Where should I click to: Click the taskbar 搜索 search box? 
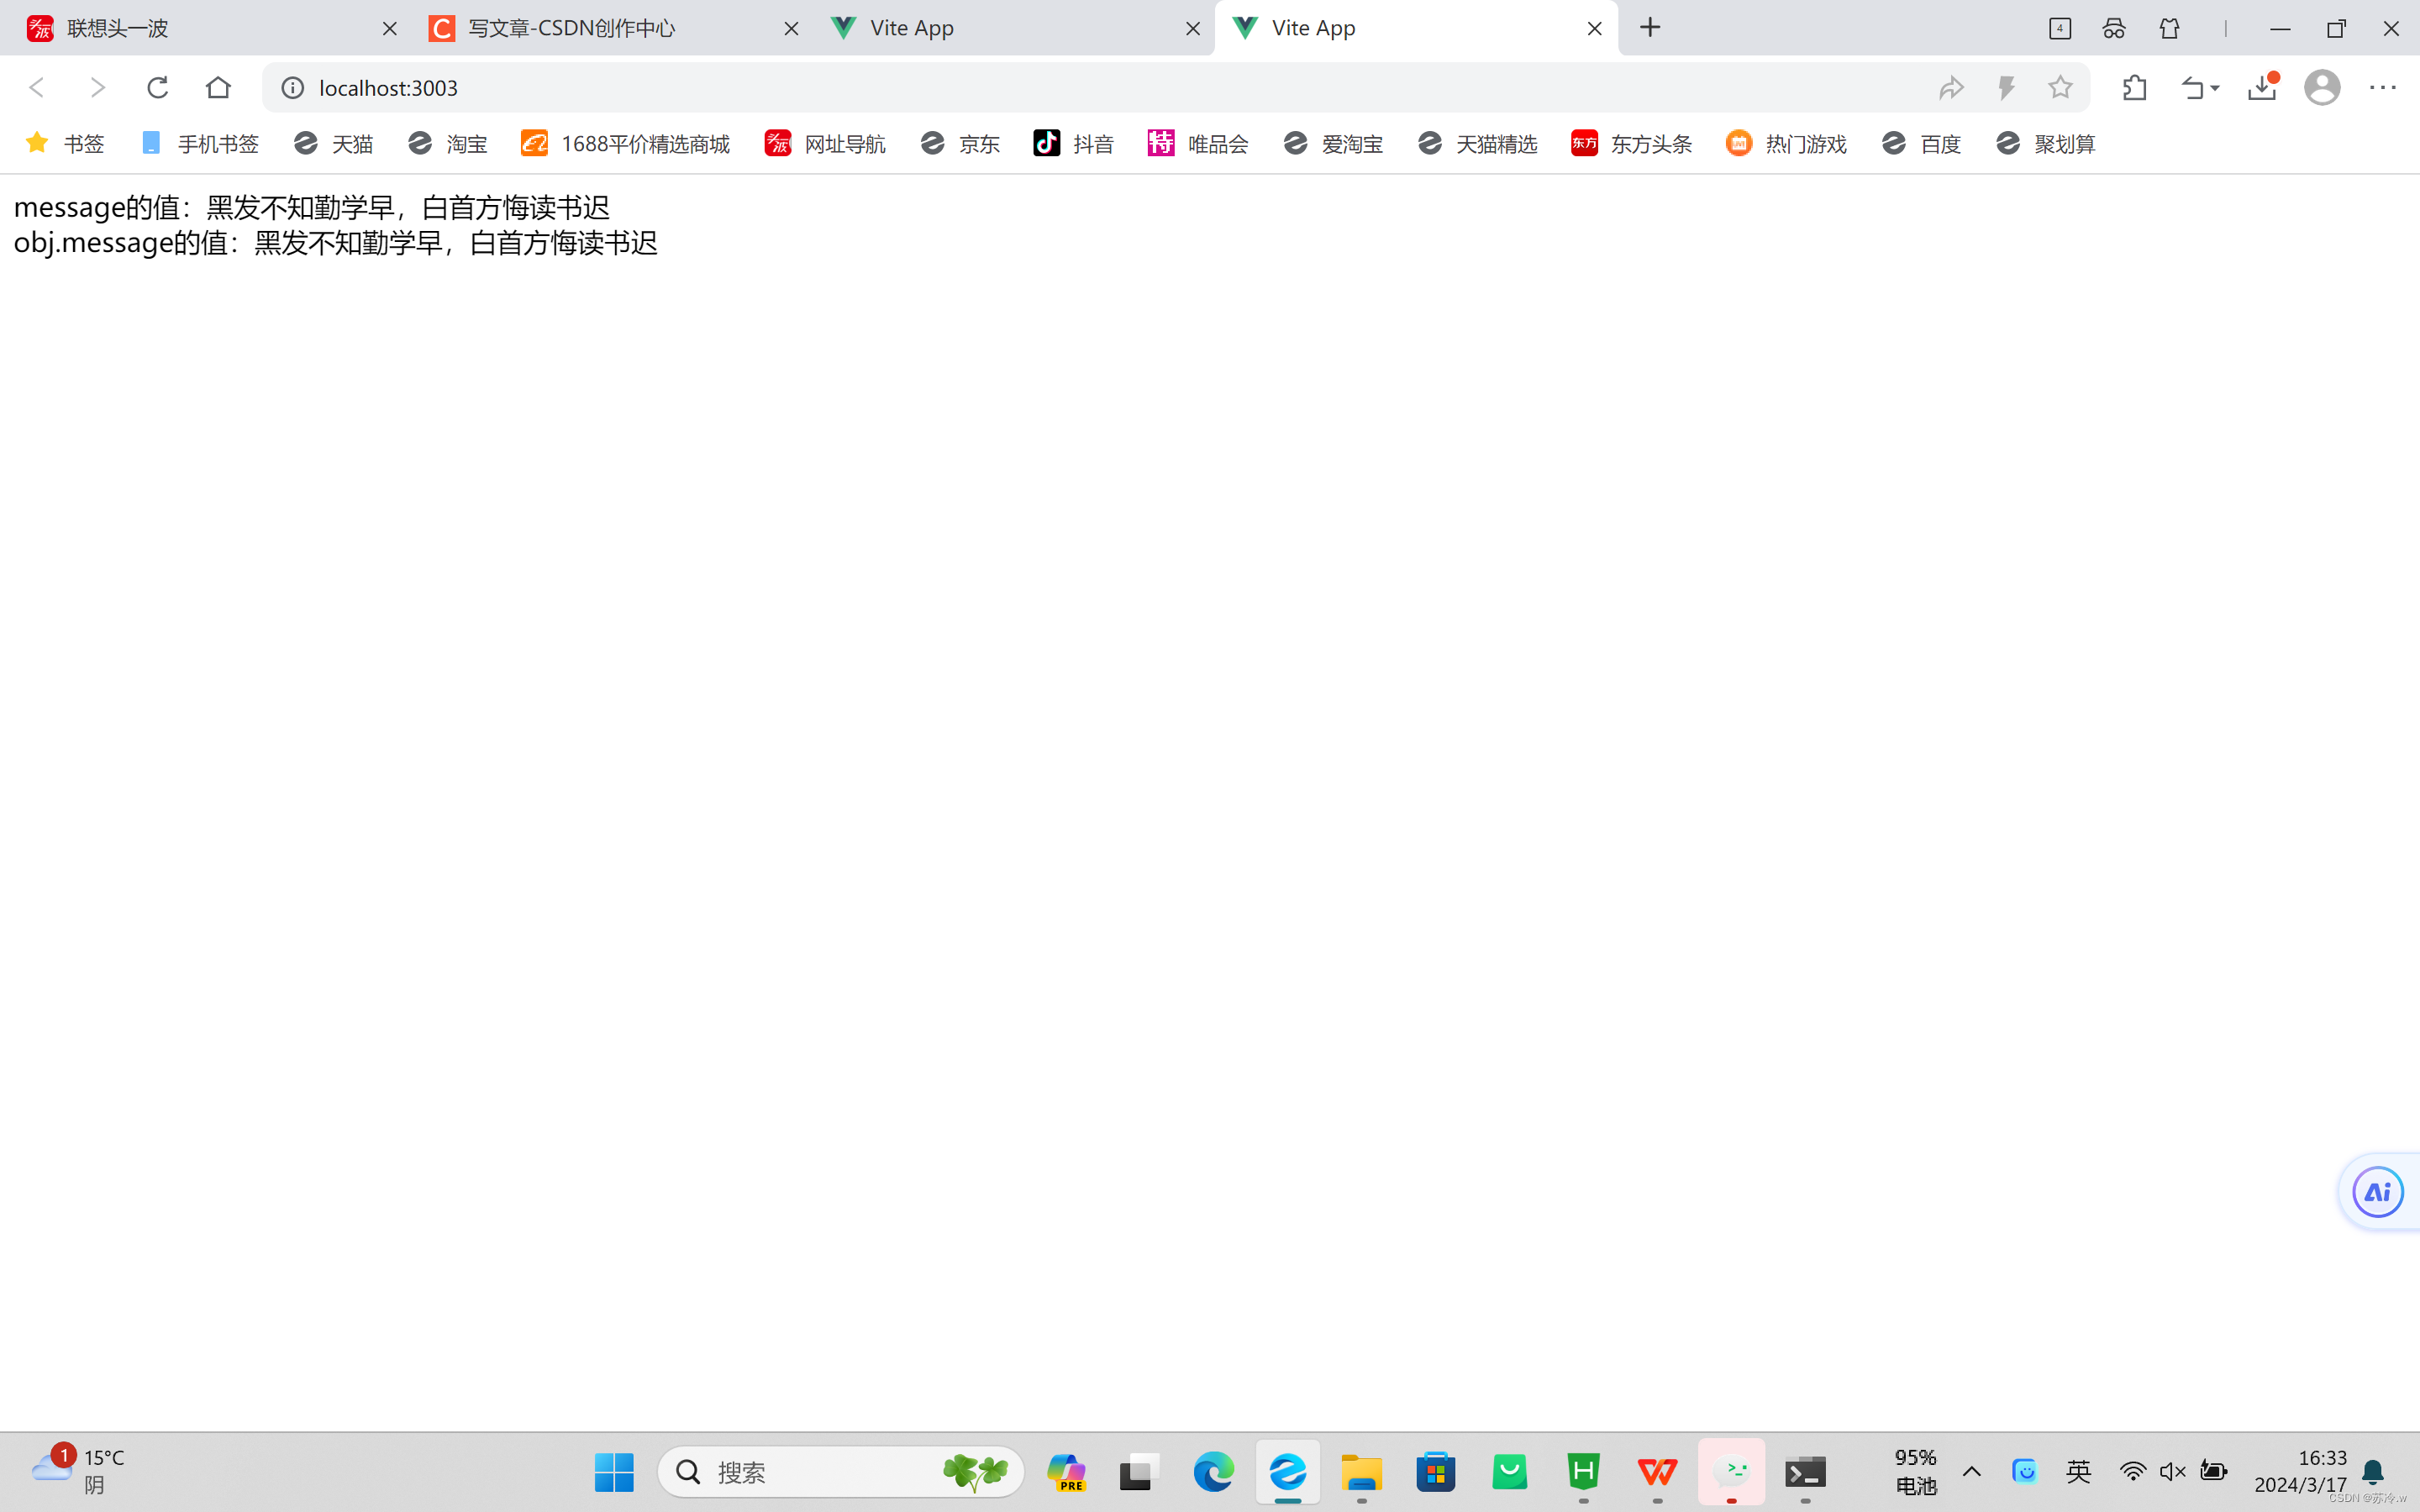pyautogui.click(x=840, y=1472)
